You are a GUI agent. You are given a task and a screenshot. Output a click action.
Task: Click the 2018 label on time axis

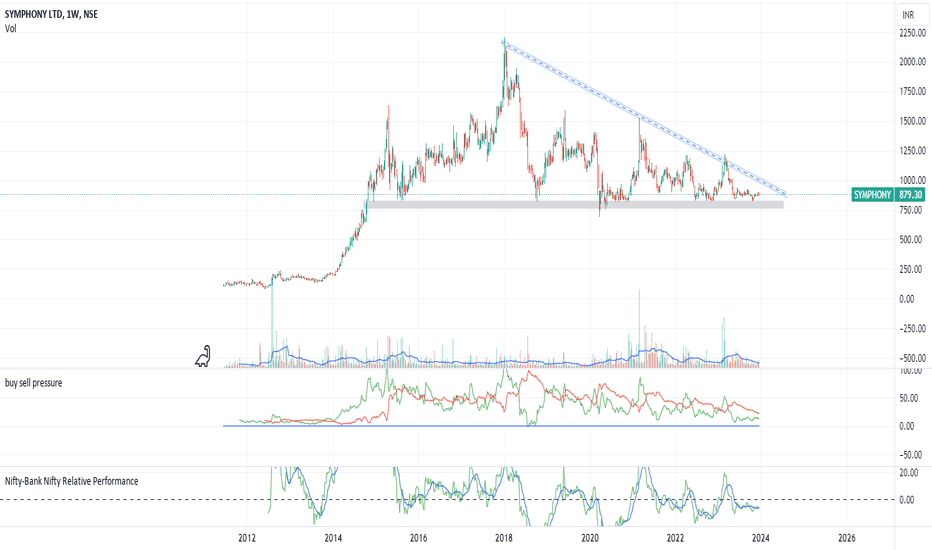click(x=504, y=538)
